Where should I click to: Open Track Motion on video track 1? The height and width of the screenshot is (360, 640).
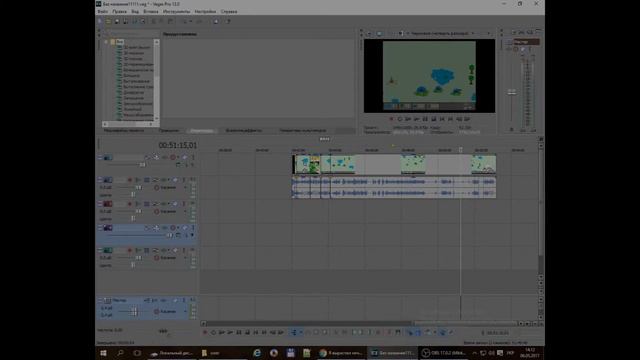point(156,157)
